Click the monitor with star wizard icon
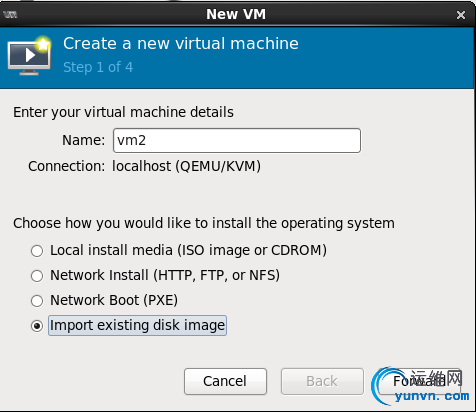 click(x=29, y=55)
